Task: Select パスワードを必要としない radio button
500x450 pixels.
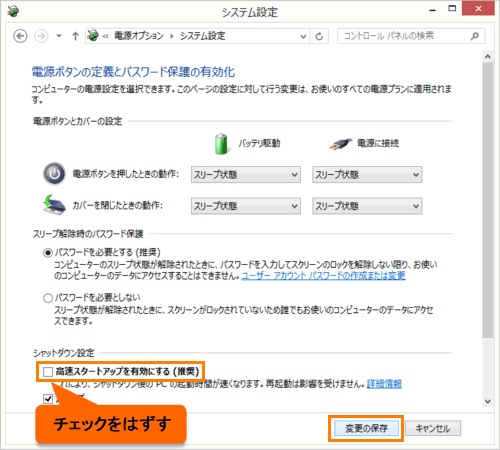Action: click(x=48, y=298)
